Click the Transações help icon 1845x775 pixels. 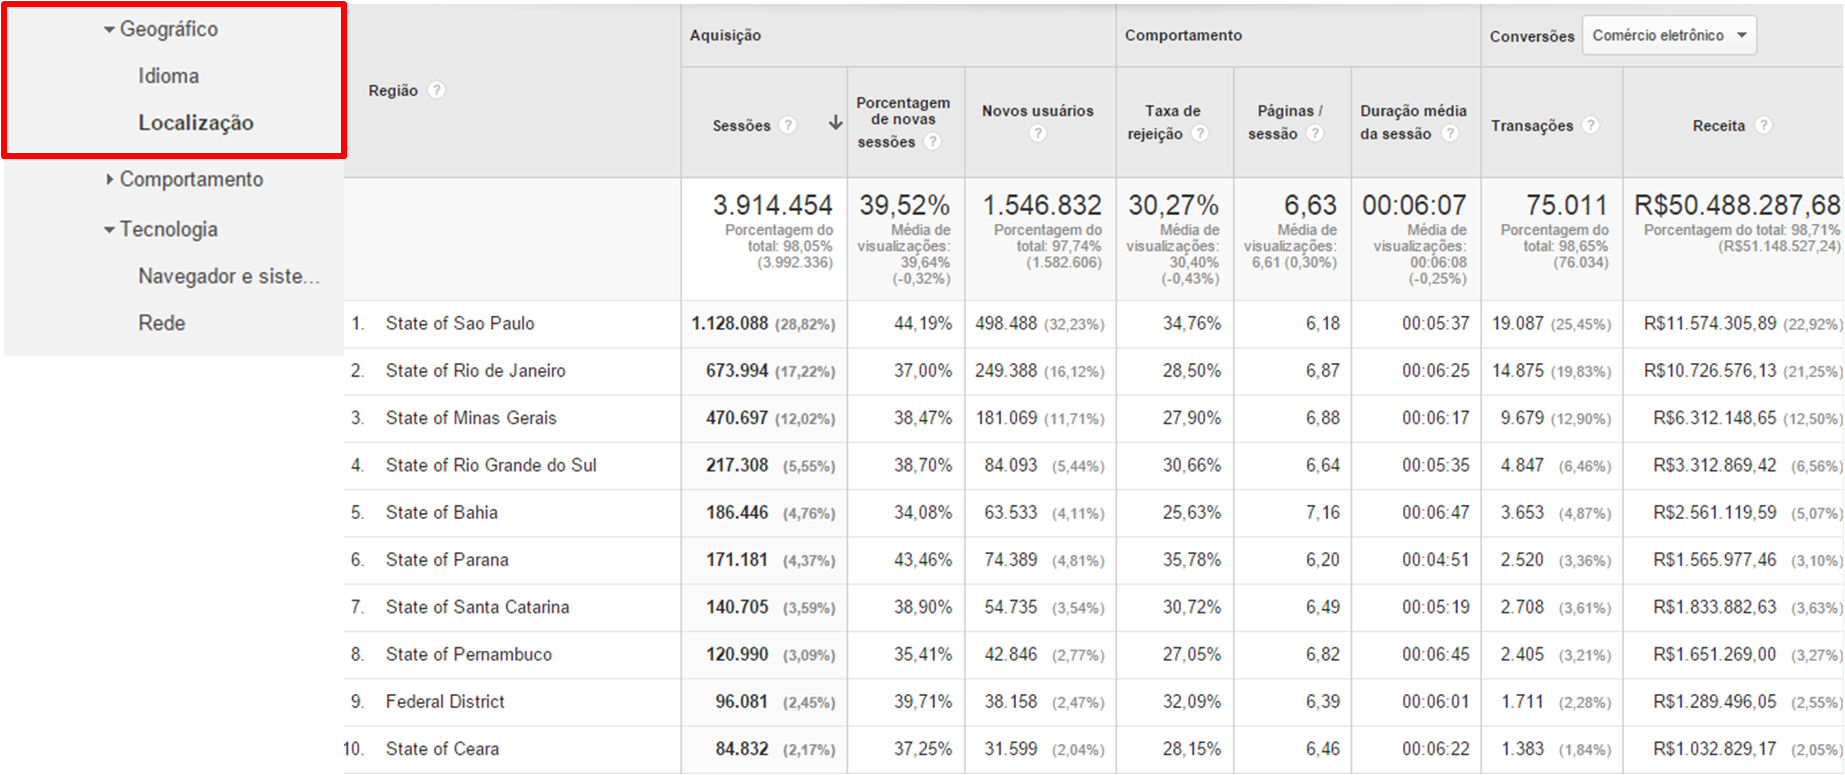point(1590,125)
